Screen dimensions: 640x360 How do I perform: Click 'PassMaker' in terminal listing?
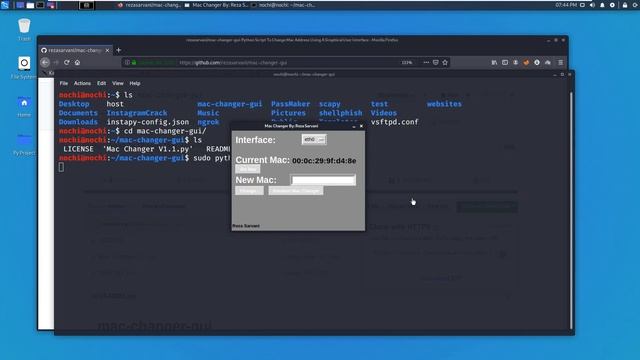291,104
